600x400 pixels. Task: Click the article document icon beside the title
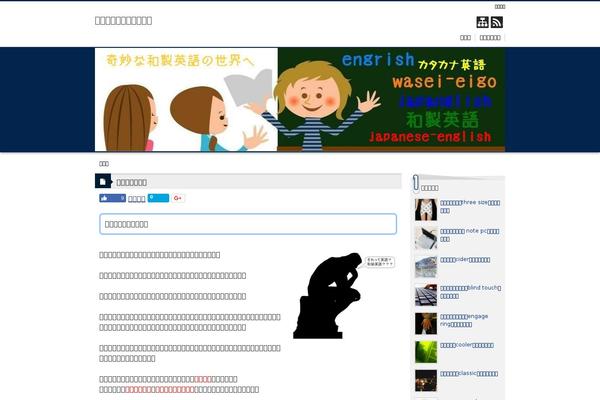tap(103, 181)
